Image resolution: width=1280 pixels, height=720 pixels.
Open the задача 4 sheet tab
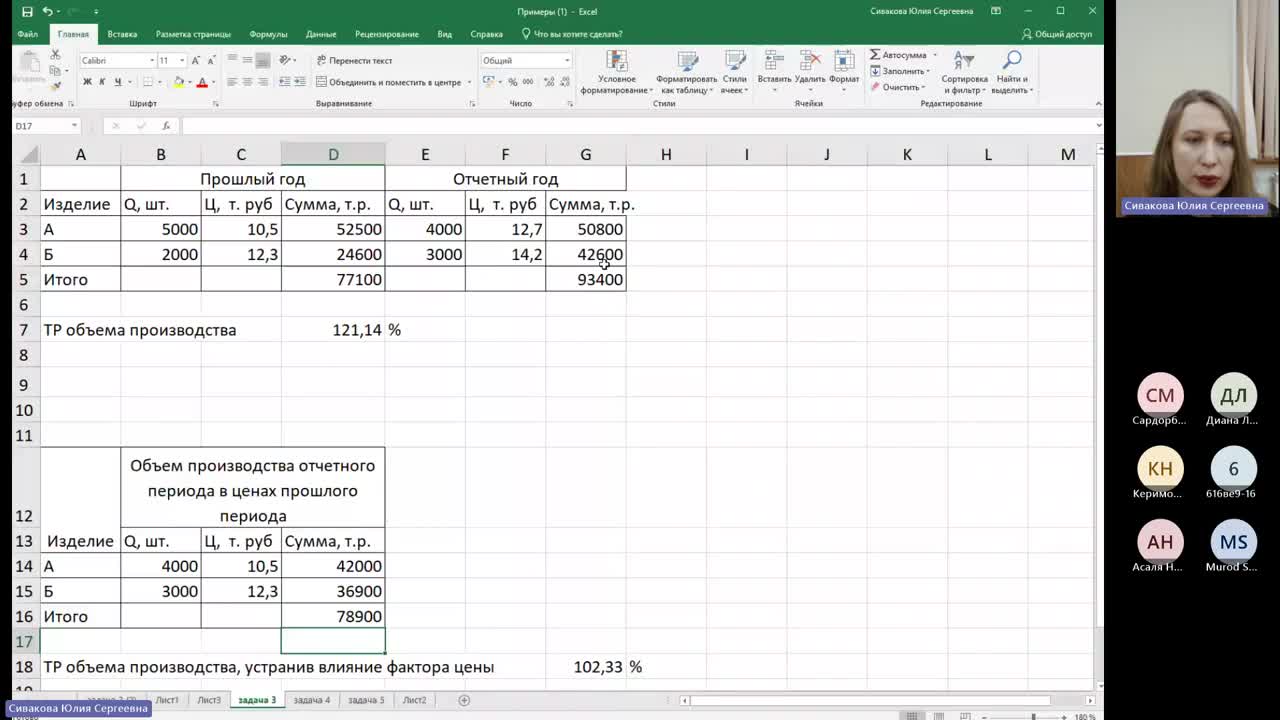tap(311, 700)
